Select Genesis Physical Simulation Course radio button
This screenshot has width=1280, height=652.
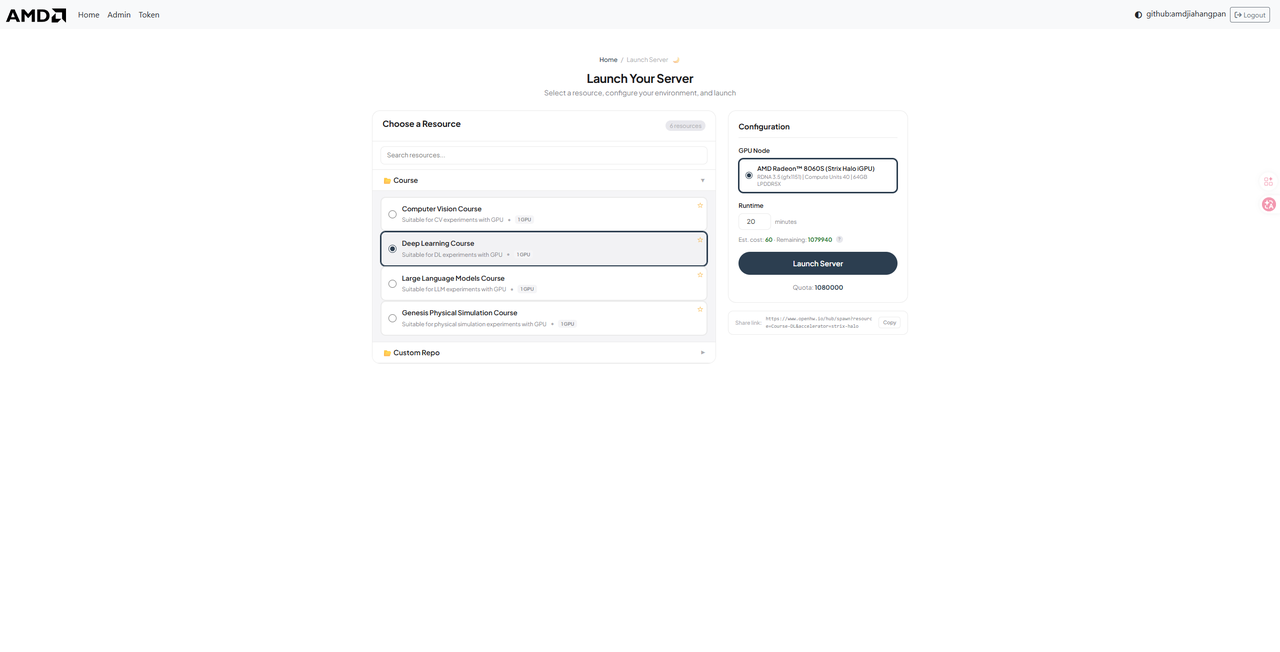[x=392, y=319]
